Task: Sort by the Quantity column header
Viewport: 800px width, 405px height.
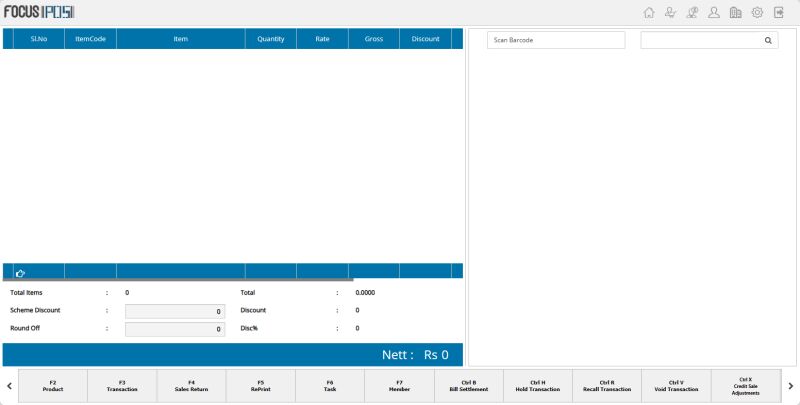Action: [x=270, y=39]
